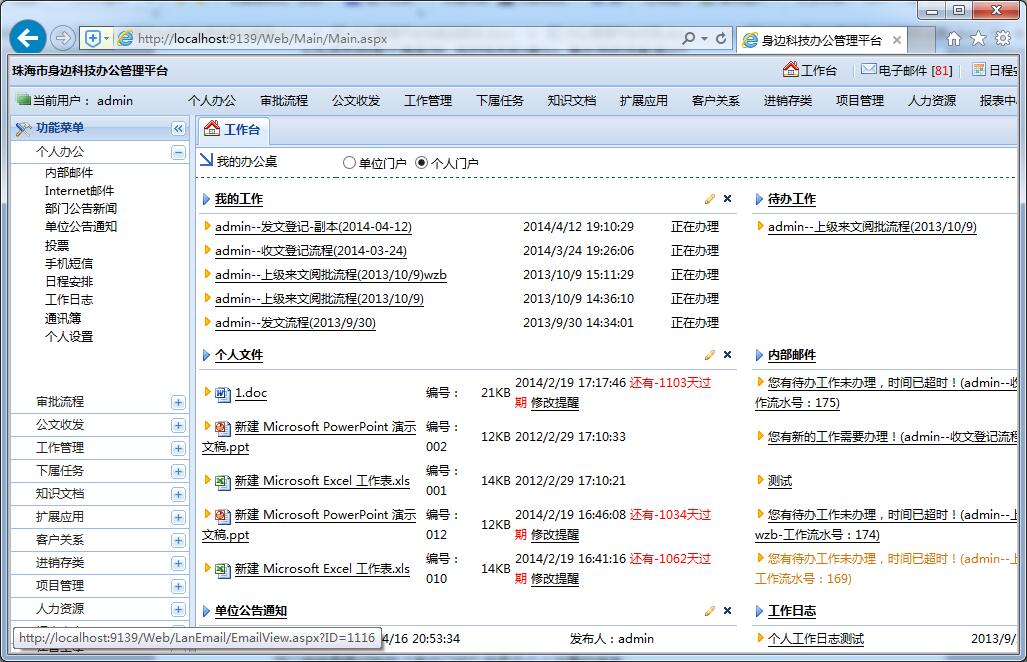Screen dimensions: 1027x662
Task: Go back with the browser back arrow
Action: coord(28,38)
